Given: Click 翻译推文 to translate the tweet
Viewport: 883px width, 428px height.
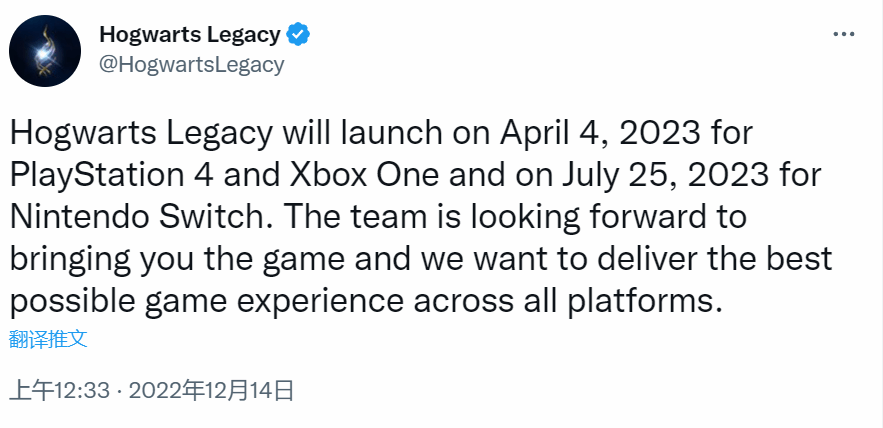Looking at the screenshot, I should tap(48, 339).
